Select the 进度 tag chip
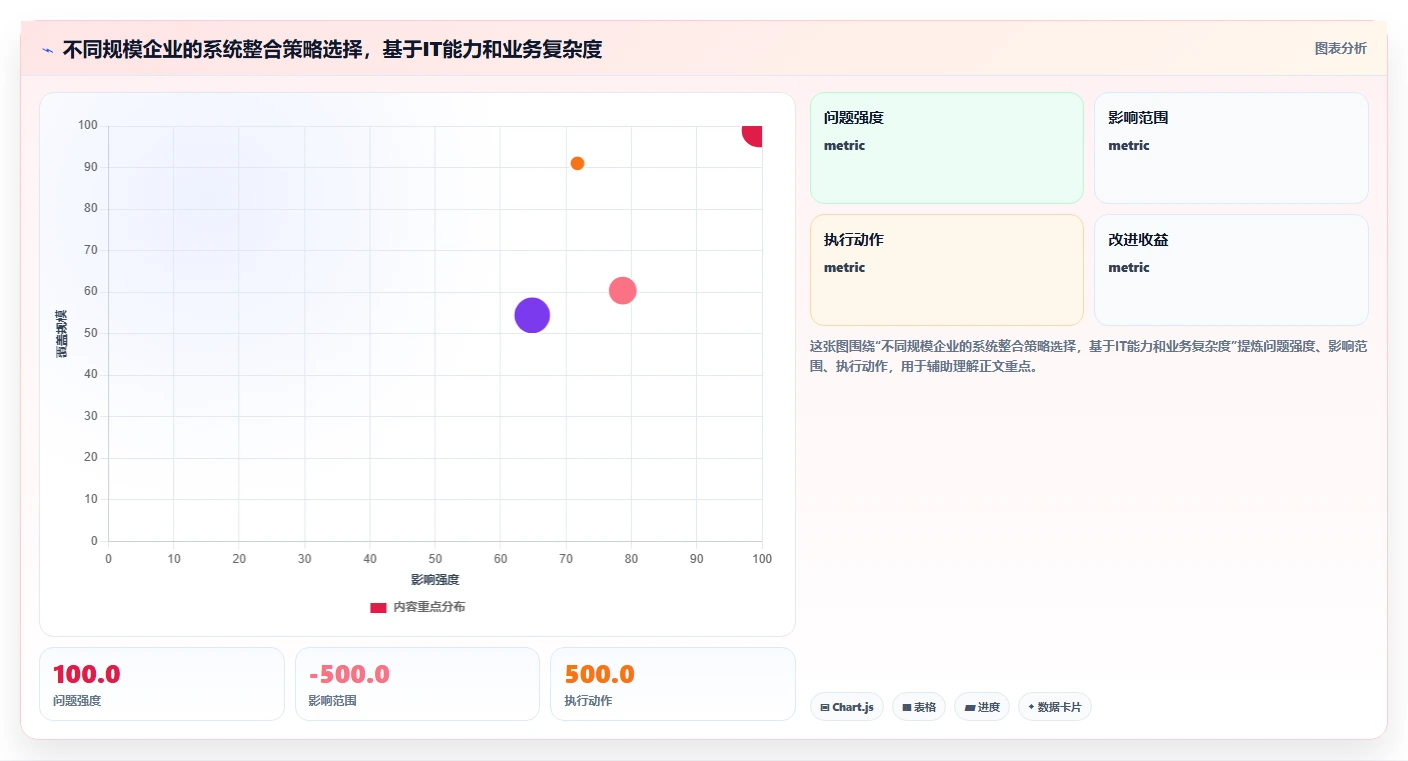This screenshot has height=761, width=1408. [x=982, y=707]
